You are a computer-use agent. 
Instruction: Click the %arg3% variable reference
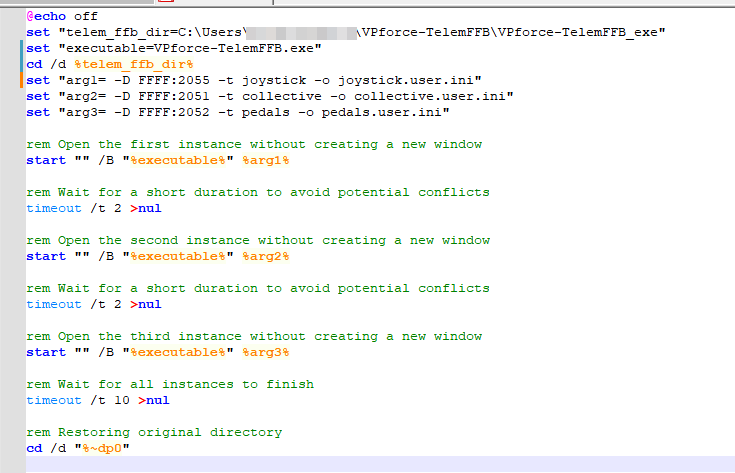coord(266,353)
